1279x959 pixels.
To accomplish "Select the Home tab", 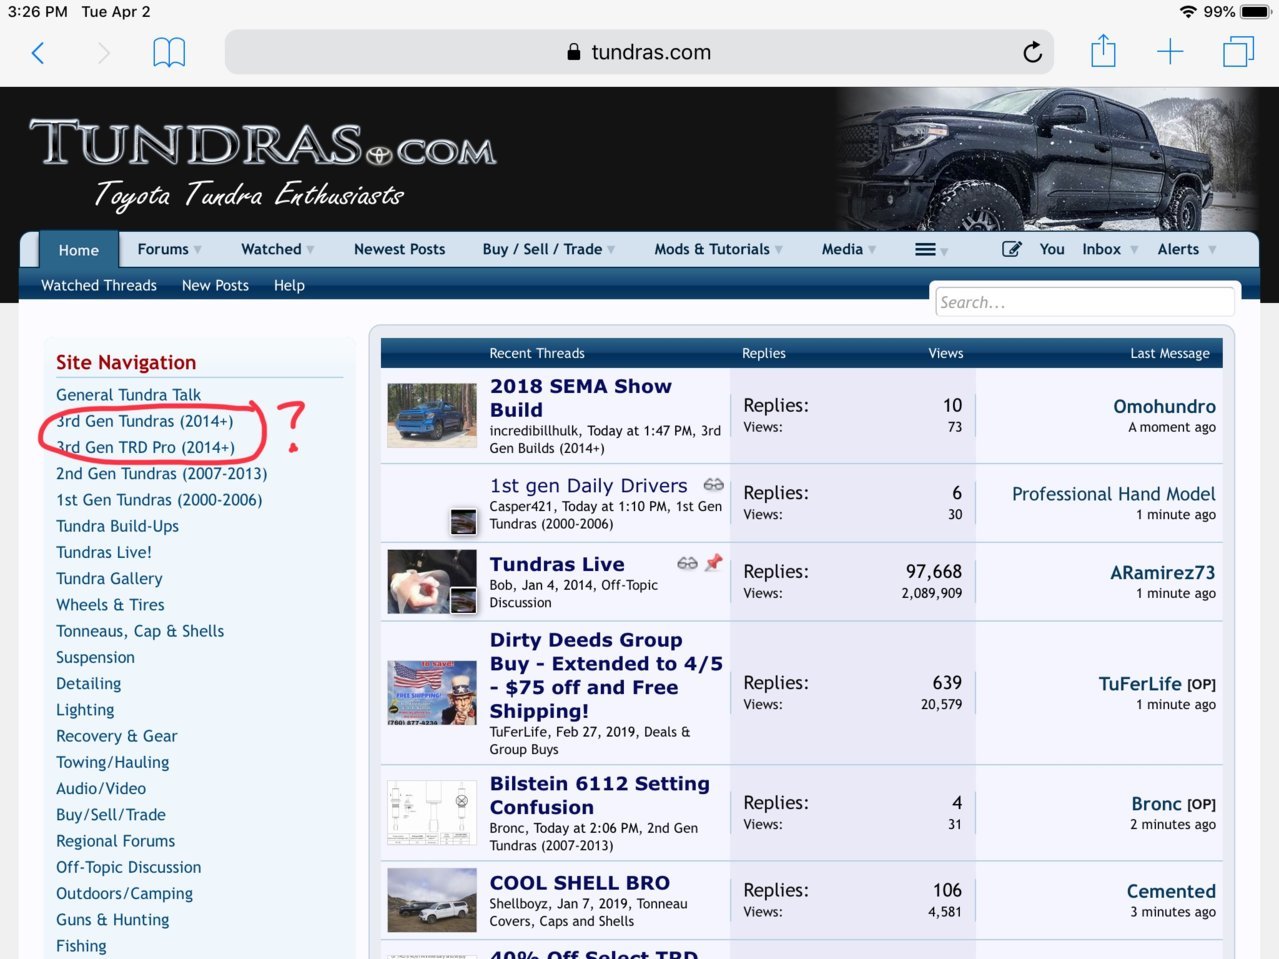I will (79, 250).
